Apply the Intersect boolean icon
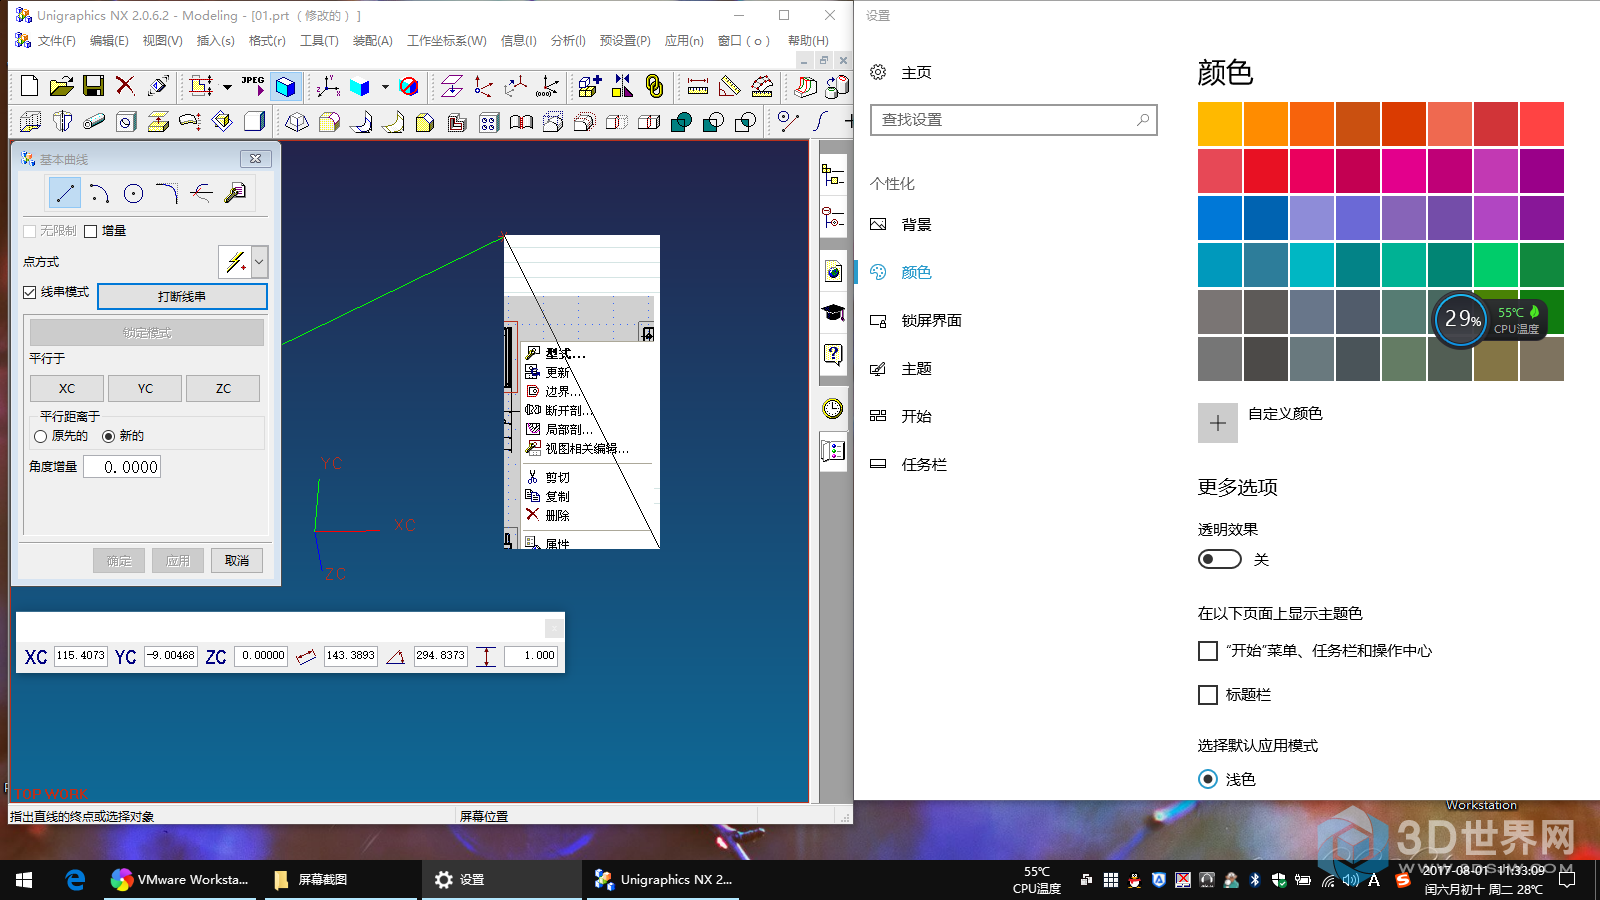The image size is (1600, 900). click(x=745, y=122)
